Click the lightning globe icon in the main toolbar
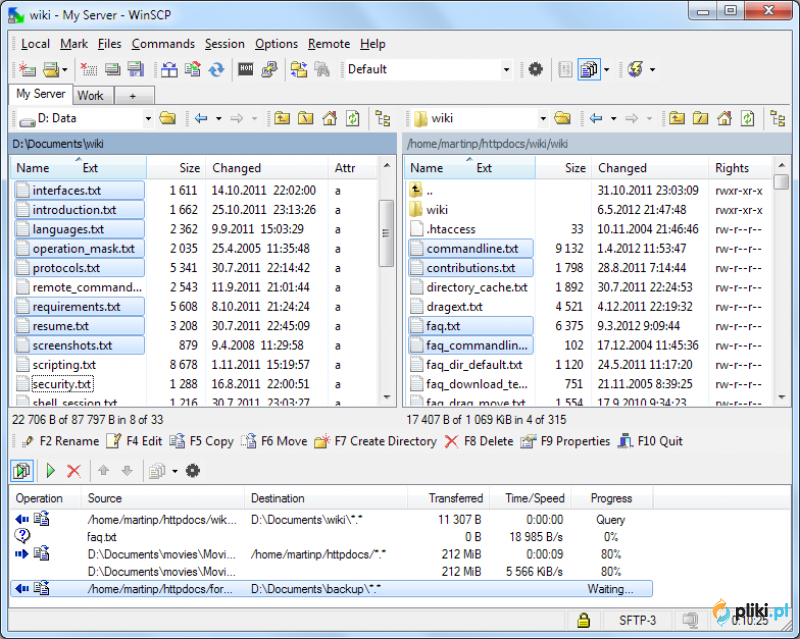Image resolution: width=800 pixels, height=639 pixels. pos(635,69)
